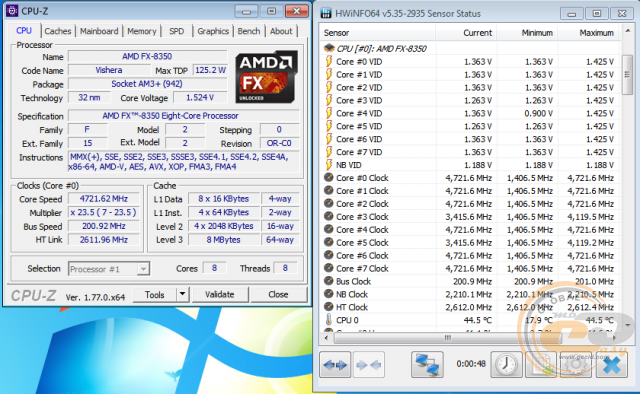Click the CPU-Z title bar app icon
This screenshot has height=394, width=640.
pyautogui.click(x=12, y=11)
